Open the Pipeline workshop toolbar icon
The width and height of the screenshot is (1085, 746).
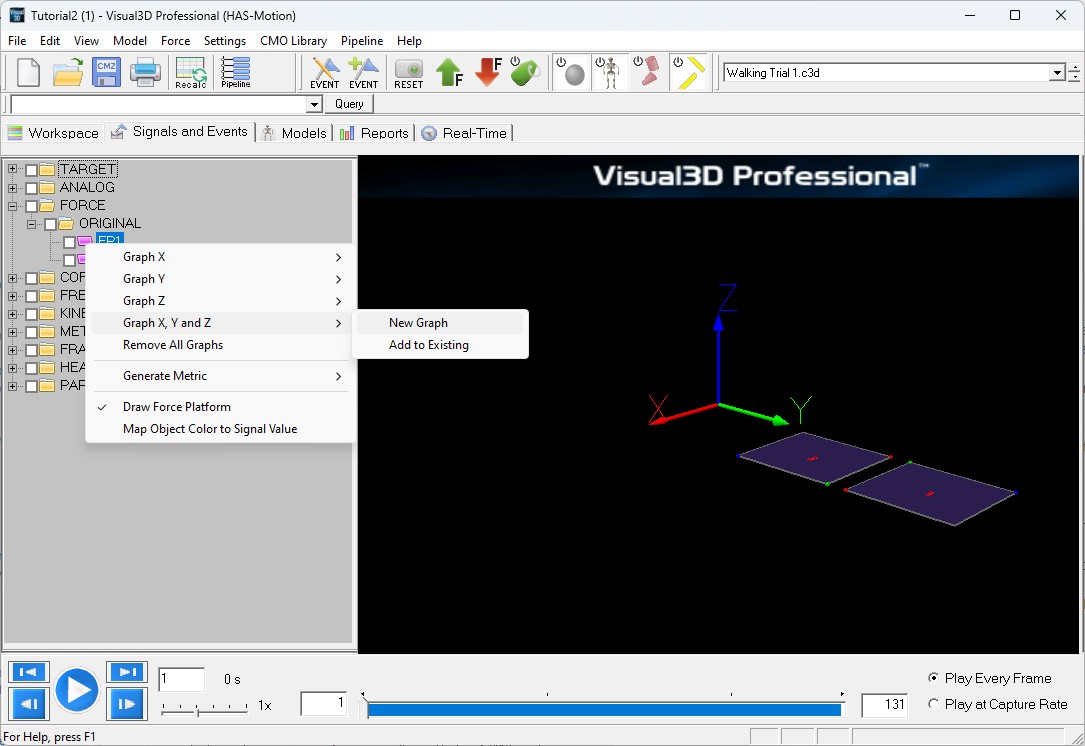tap(236, 73)
